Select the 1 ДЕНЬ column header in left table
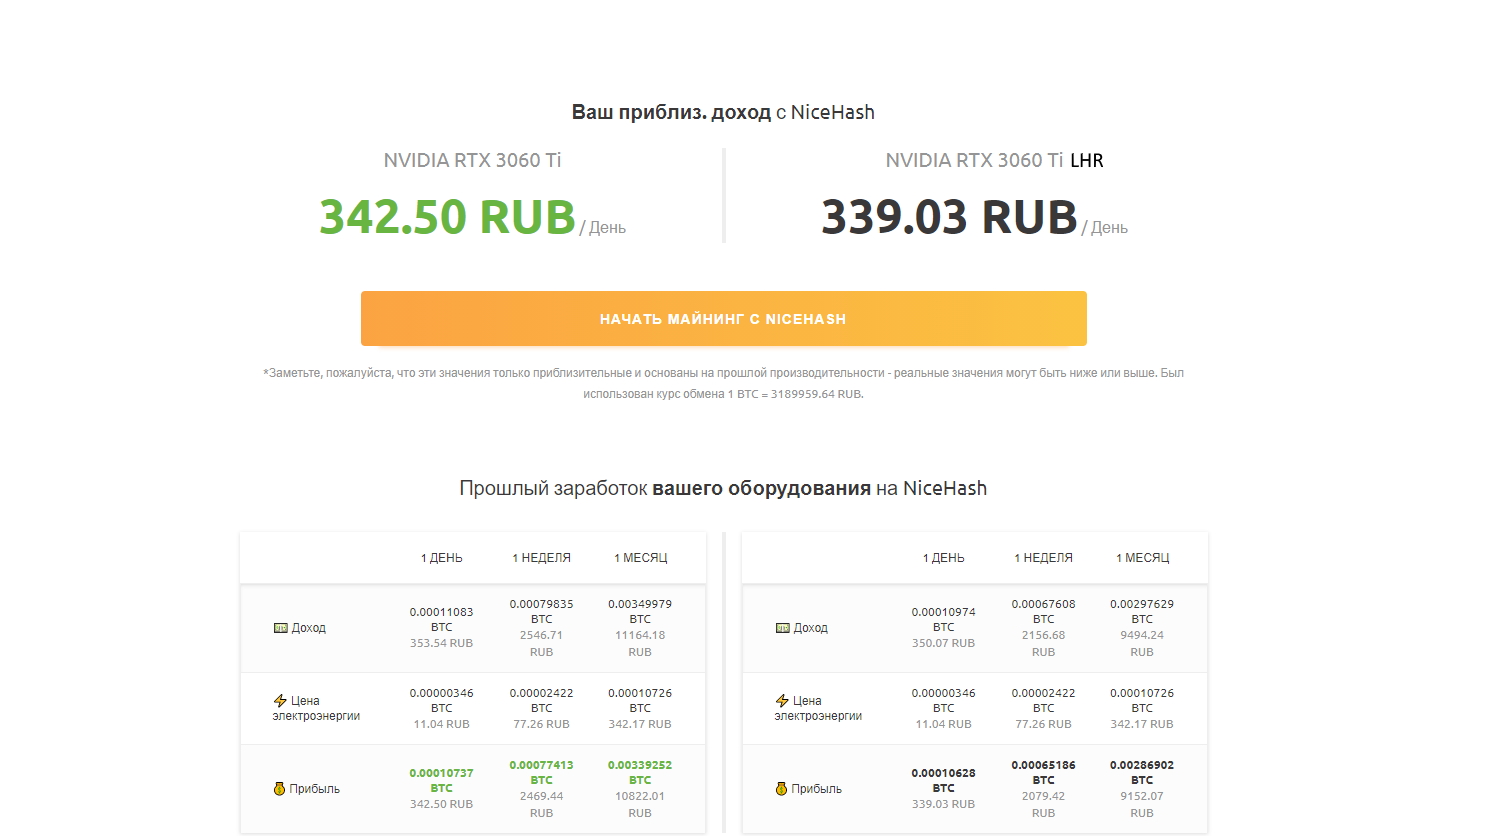The width and height of the screenshot is (1500, 836). point(442,558)
